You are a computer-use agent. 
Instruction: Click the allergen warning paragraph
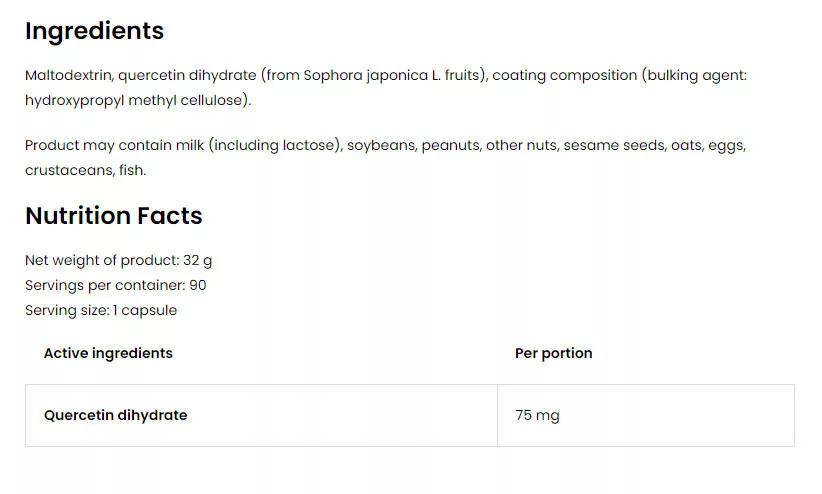point(385,157)
